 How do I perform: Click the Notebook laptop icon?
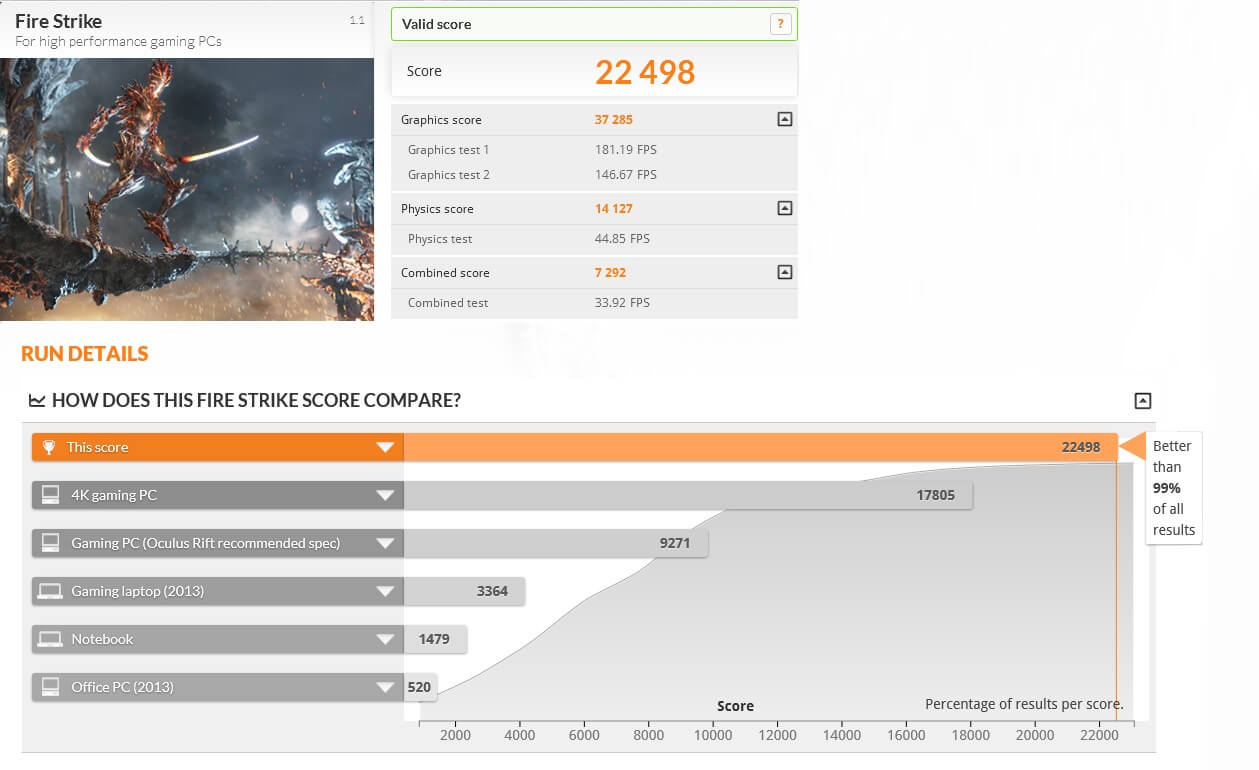coord(49,639)
